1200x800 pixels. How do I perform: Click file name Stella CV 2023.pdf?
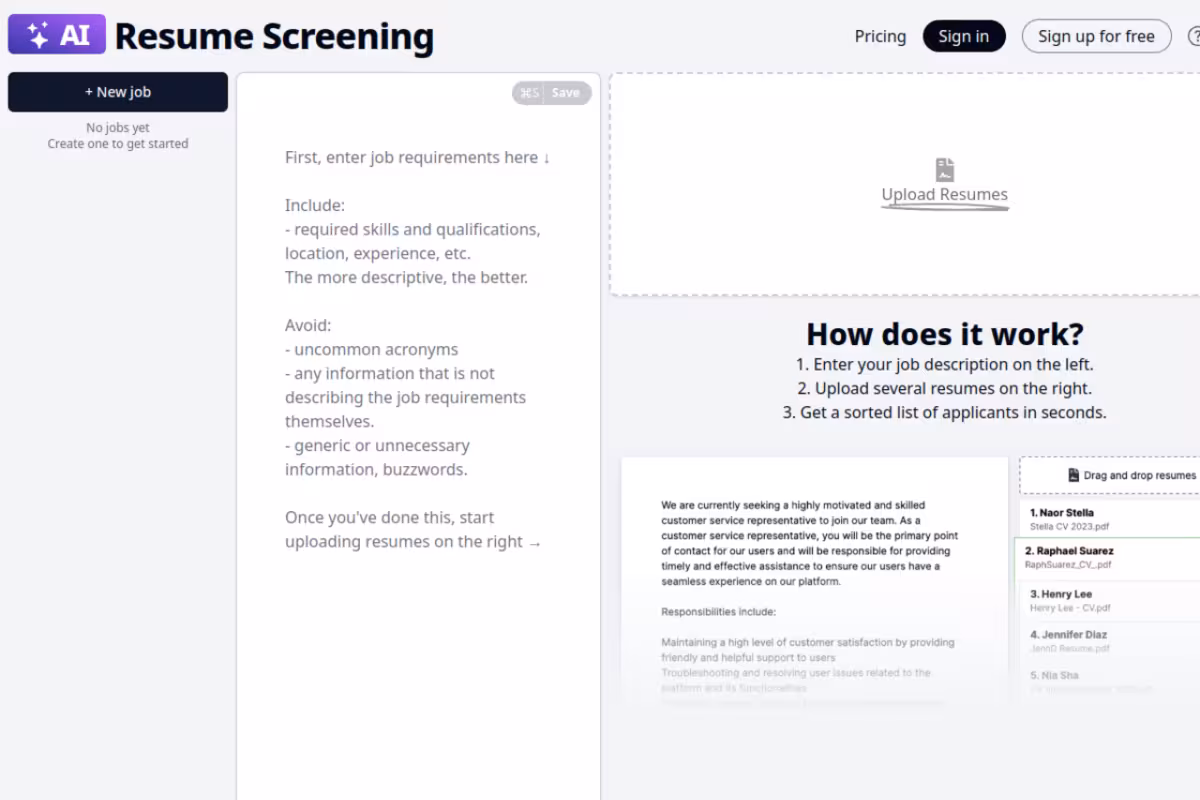[1069, 526]
